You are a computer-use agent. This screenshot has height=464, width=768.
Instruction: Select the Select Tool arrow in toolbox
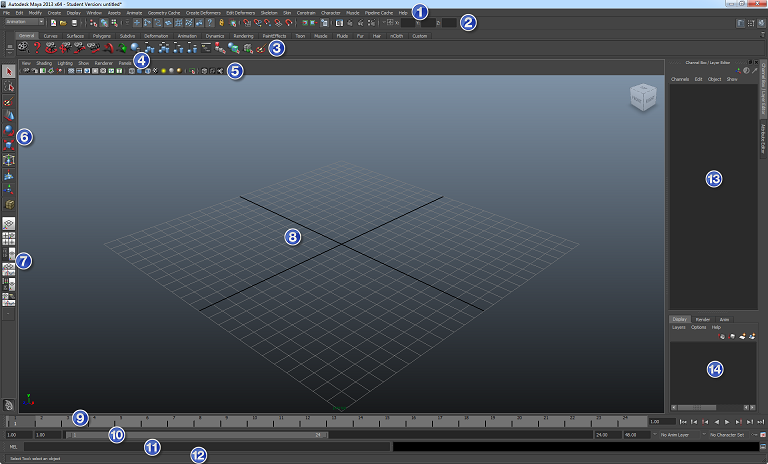point(9,71)
